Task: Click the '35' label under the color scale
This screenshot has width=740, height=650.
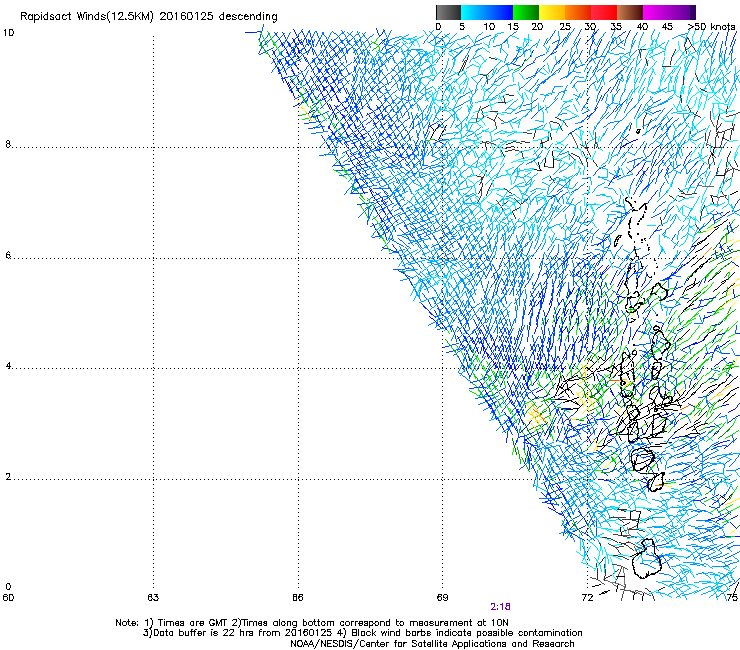Action: (x=616, y=27)
